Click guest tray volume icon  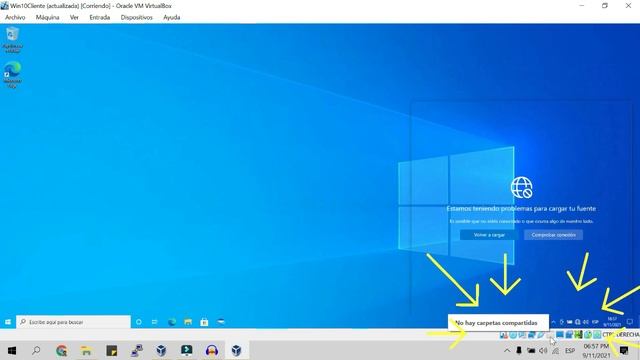click(x=585, y=322)
